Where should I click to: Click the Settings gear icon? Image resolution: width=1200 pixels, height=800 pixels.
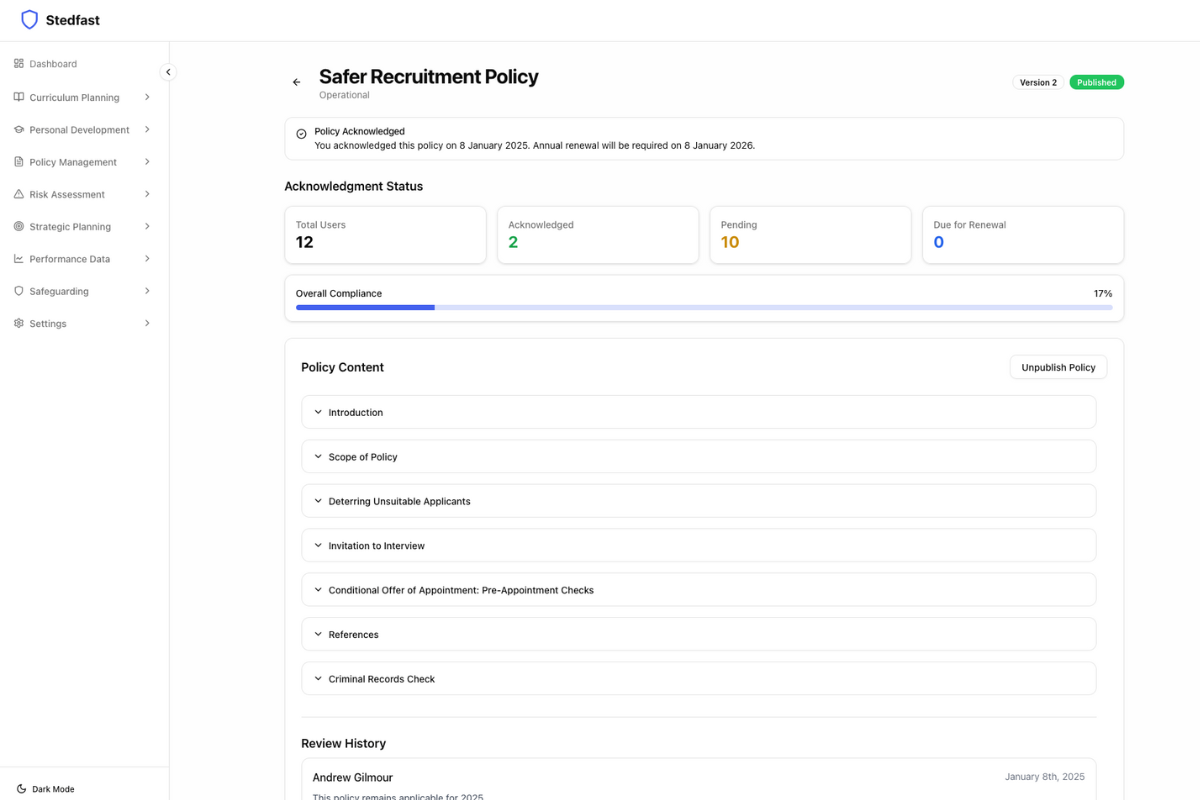[x=19, y=324]
